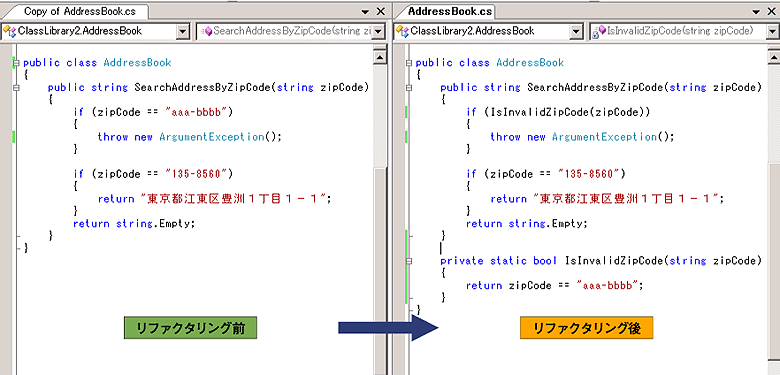This screenshot has width=780, height=375.
Task: Click the left editor's scroll up arrow
Action: [x=380, y=57]
